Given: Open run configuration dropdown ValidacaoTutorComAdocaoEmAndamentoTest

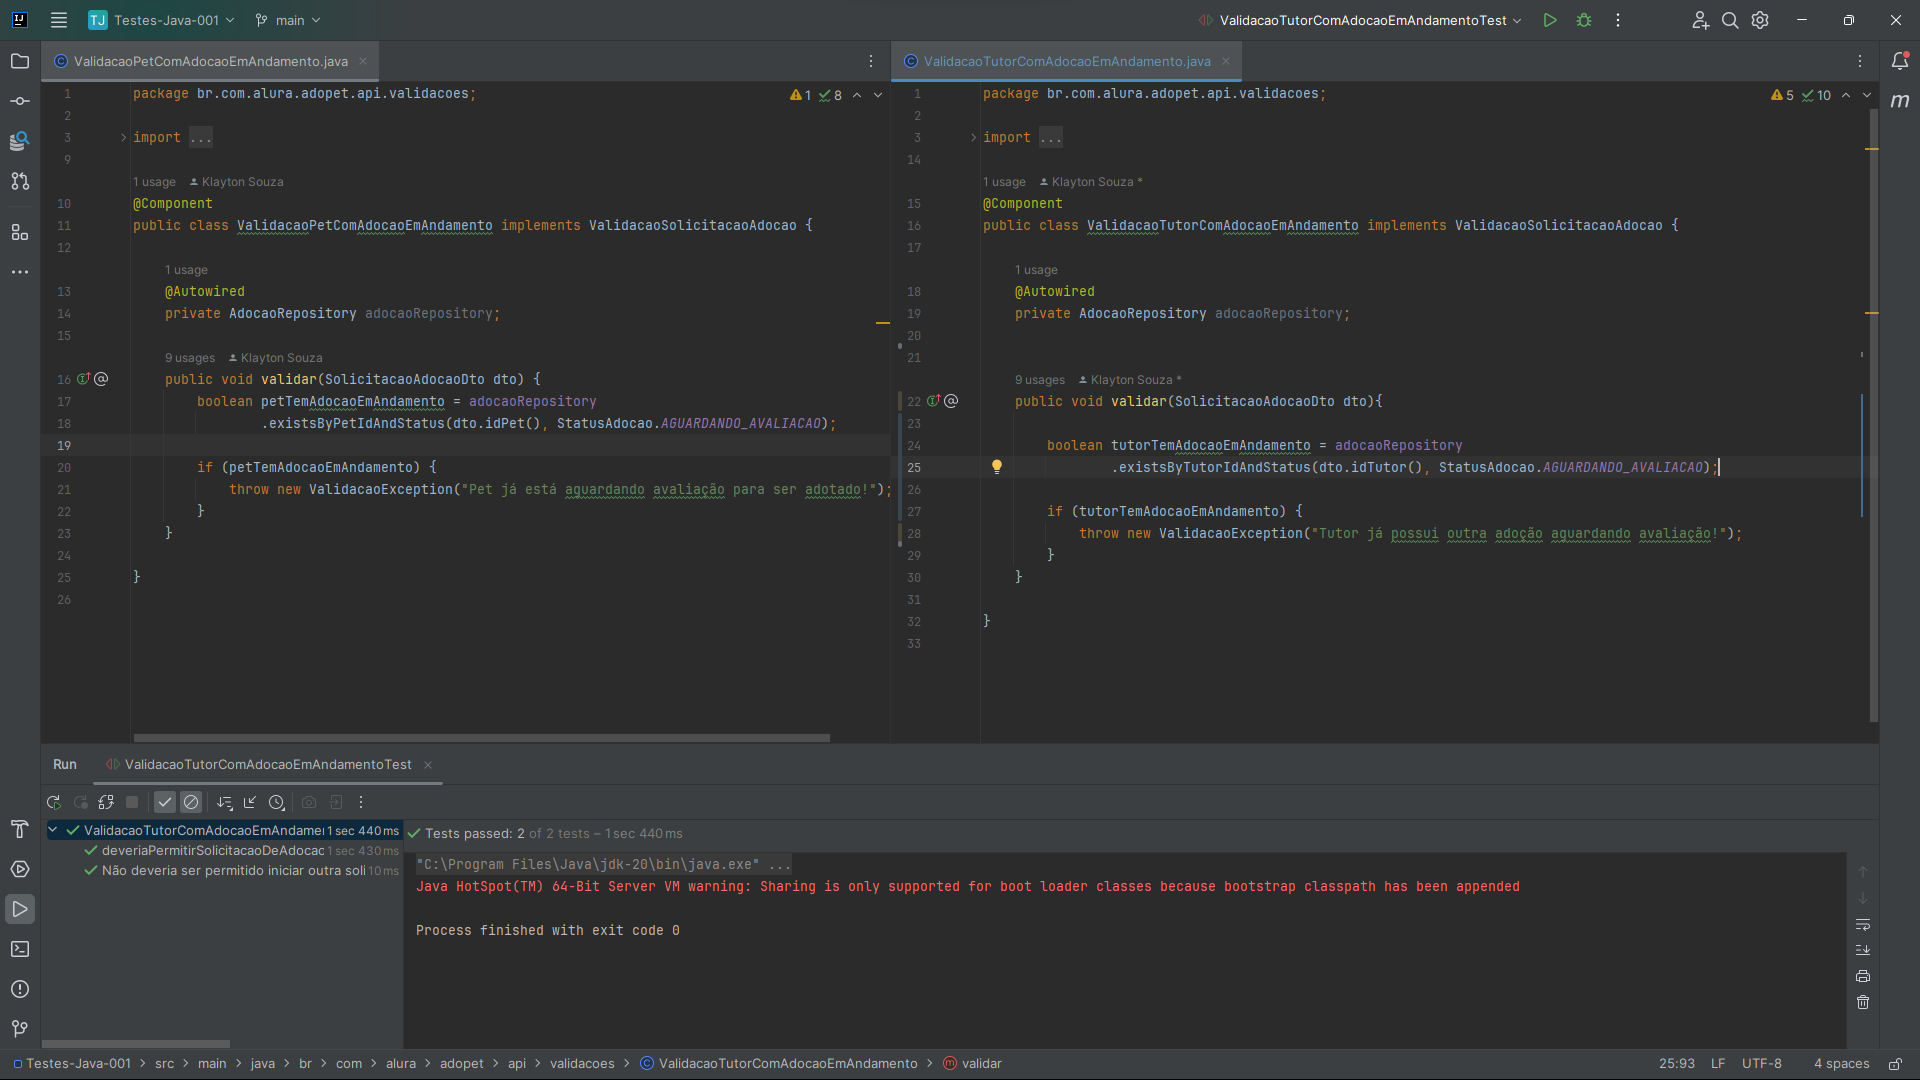Looking at the screenshot, I should [x=1360, y=20].
